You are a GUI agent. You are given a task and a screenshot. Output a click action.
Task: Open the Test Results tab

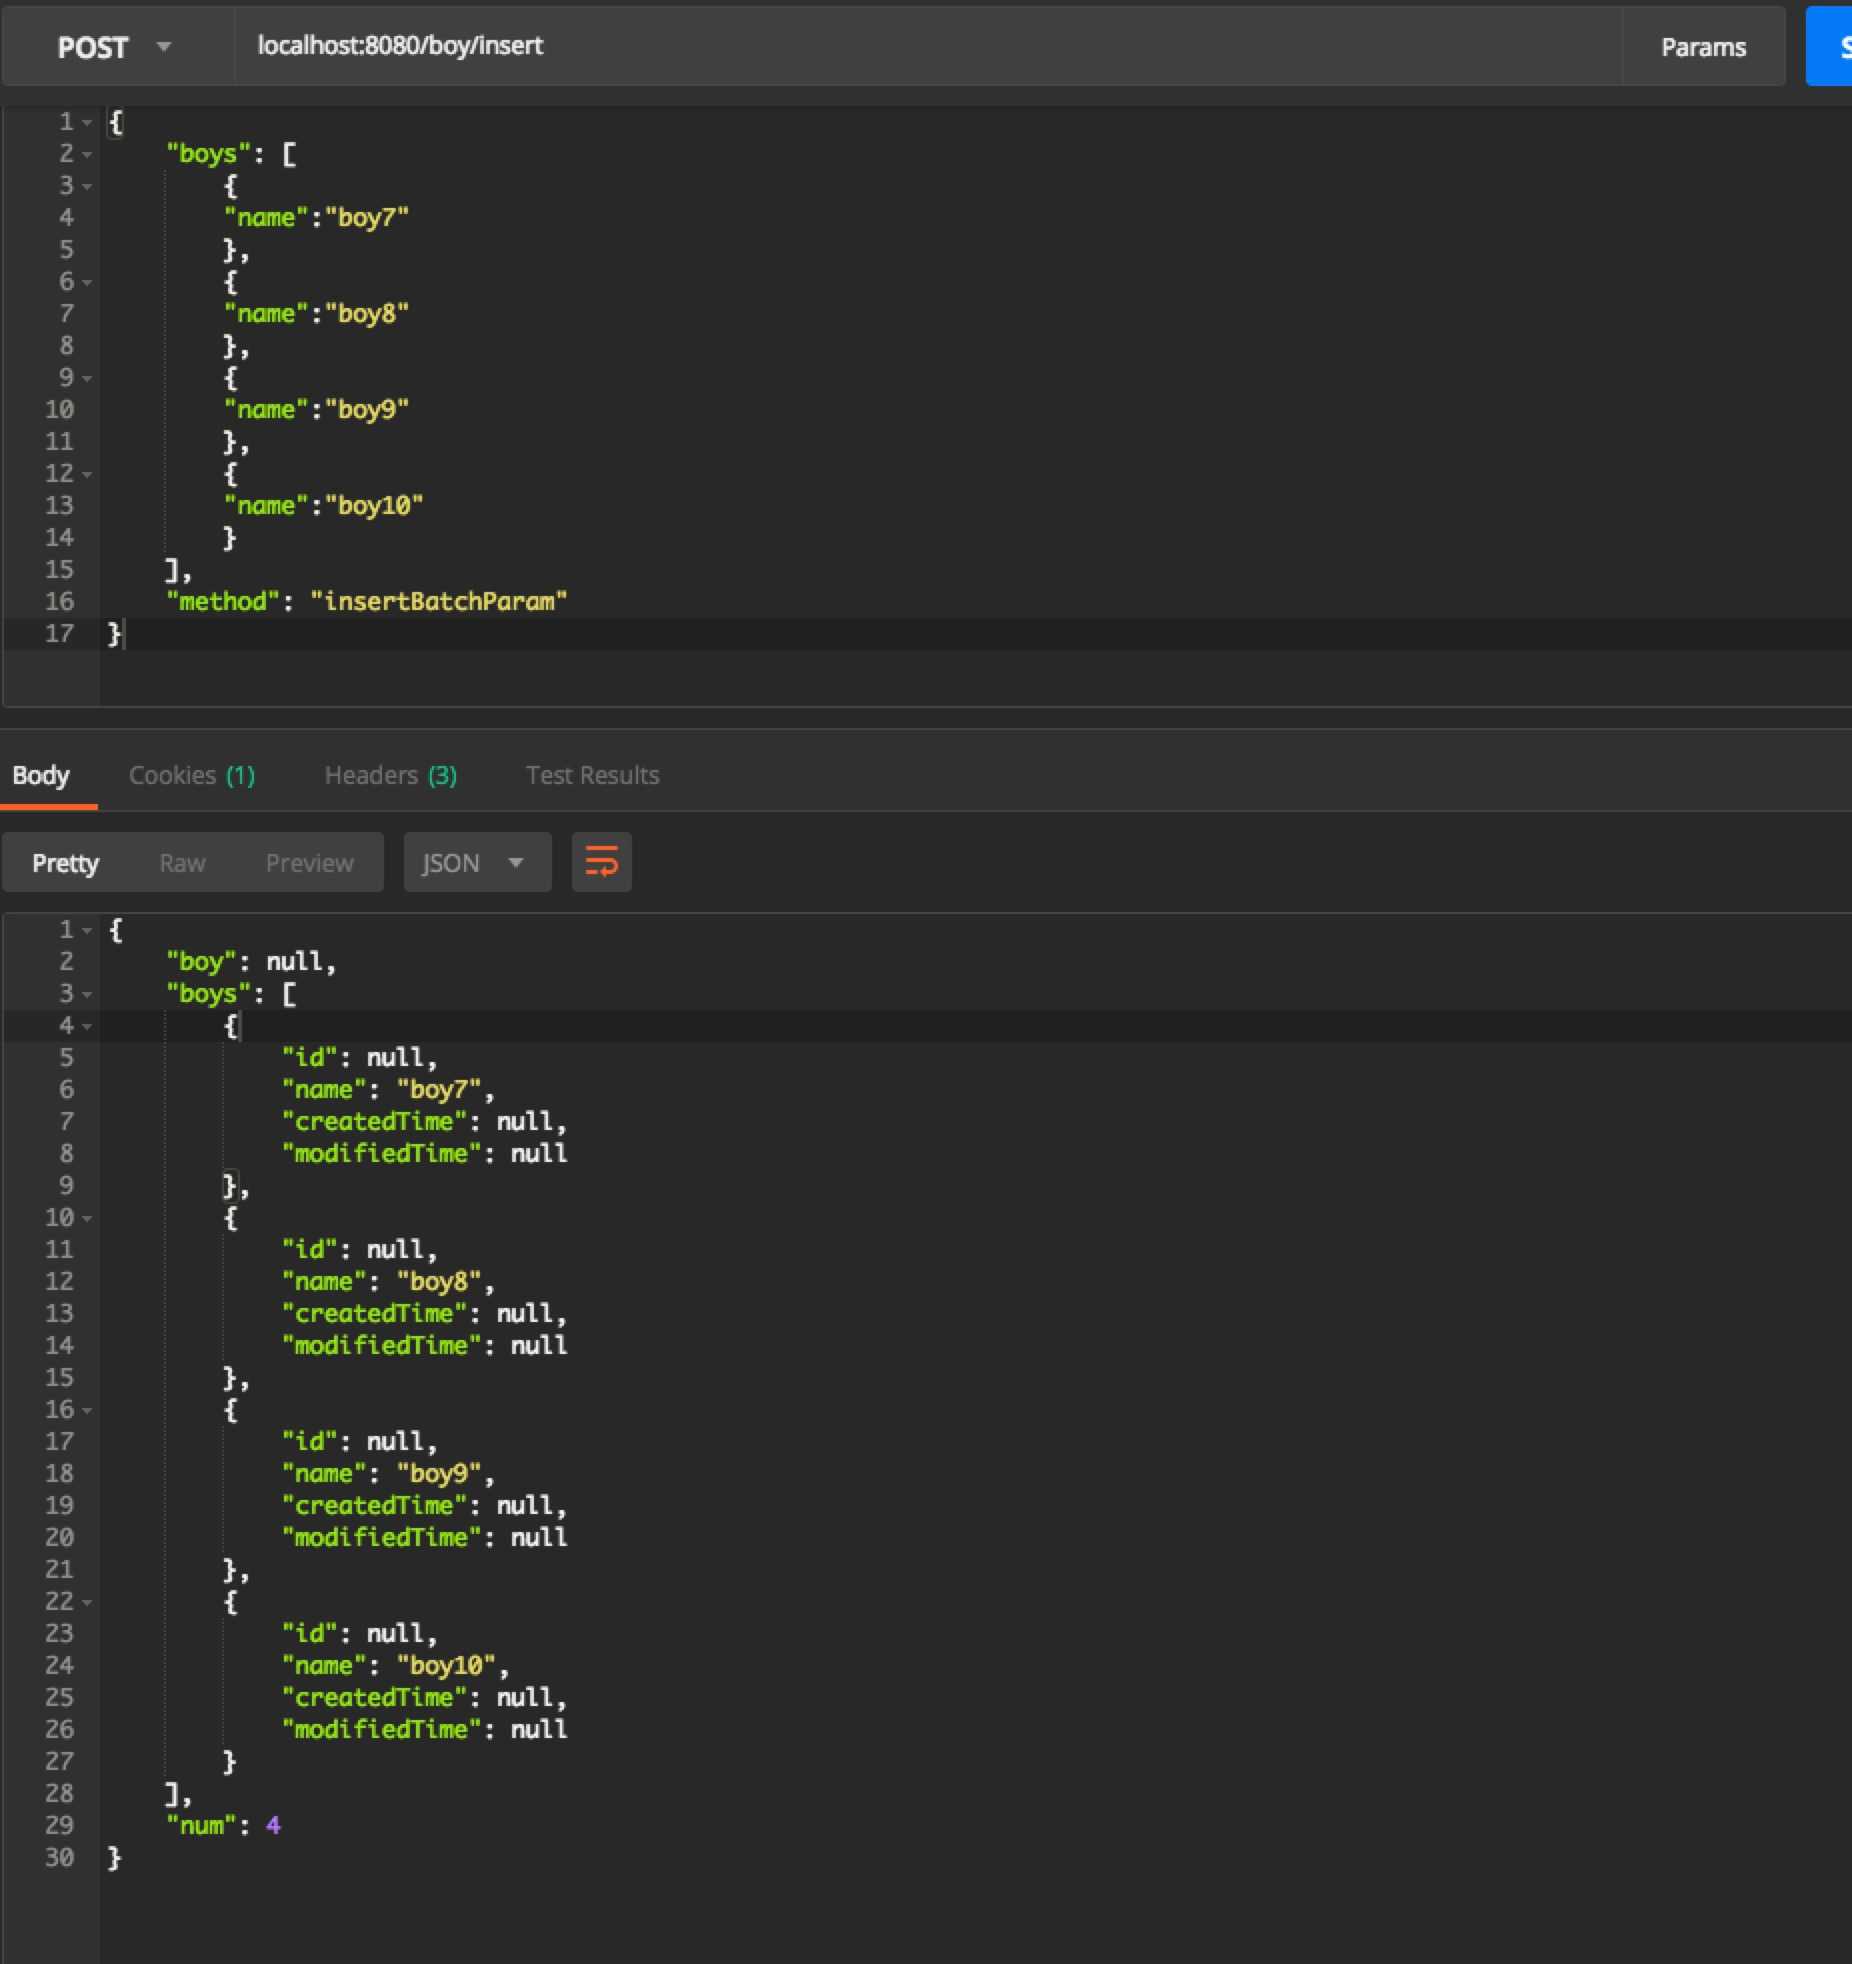click(x=593, y=776)
